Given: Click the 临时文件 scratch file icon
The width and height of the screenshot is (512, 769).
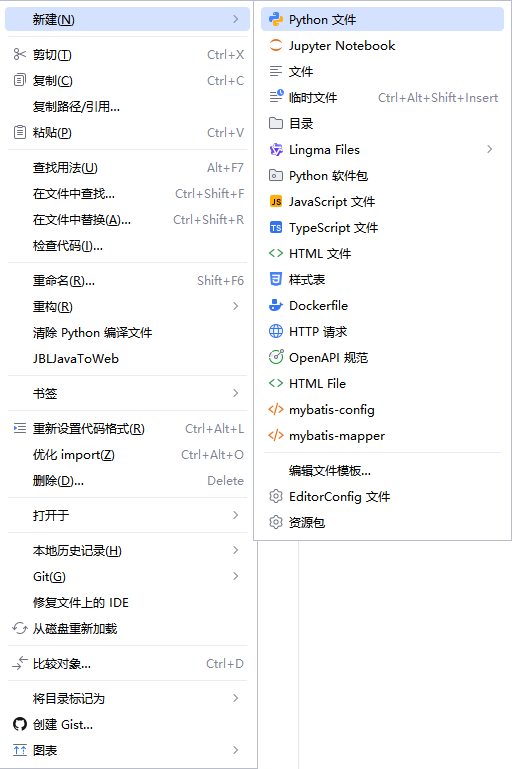Looking at the screenshot, I should [x=276, y=97].
